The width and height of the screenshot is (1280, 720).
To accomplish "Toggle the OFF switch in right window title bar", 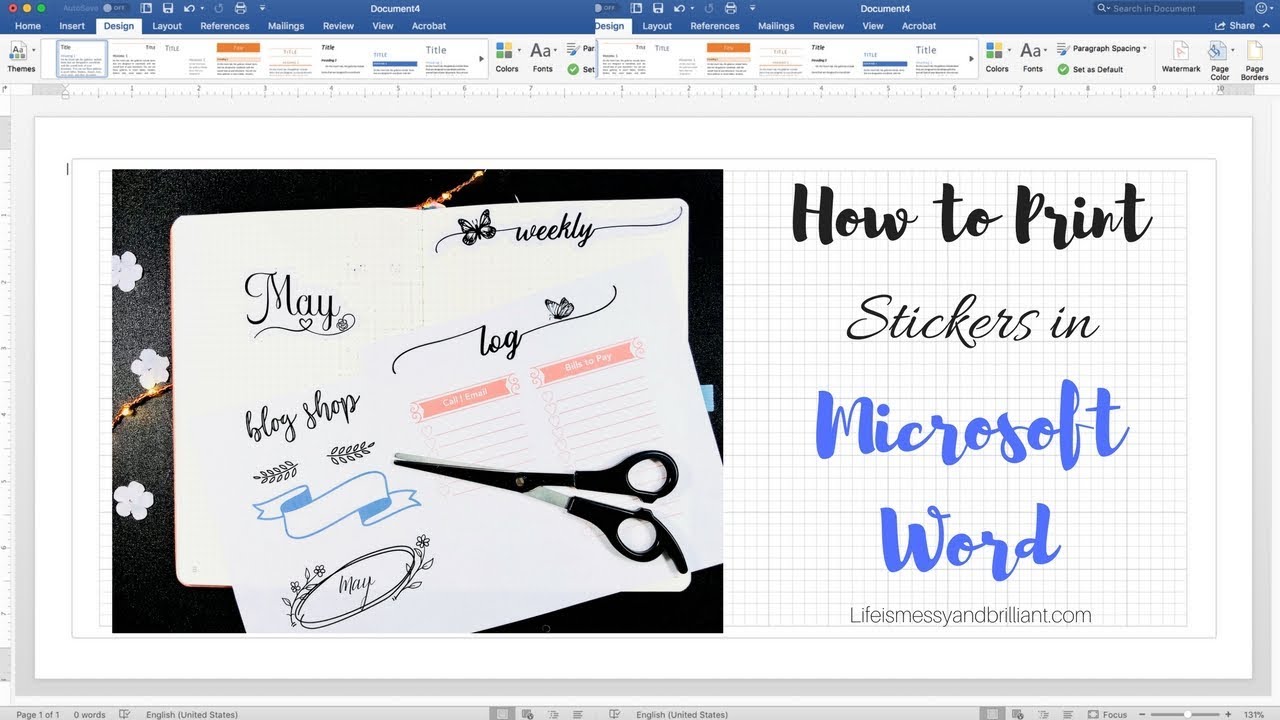I will tap(606, 8).
